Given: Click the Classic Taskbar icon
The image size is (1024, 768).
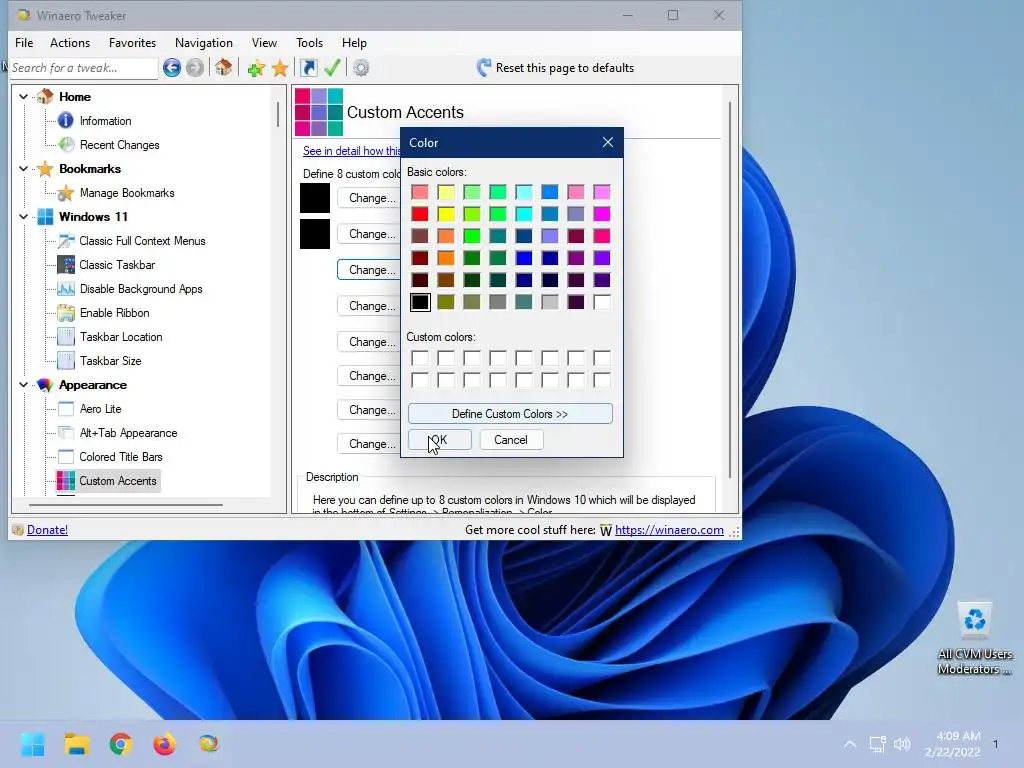Looking at the screenshot, I should (66, 264).
